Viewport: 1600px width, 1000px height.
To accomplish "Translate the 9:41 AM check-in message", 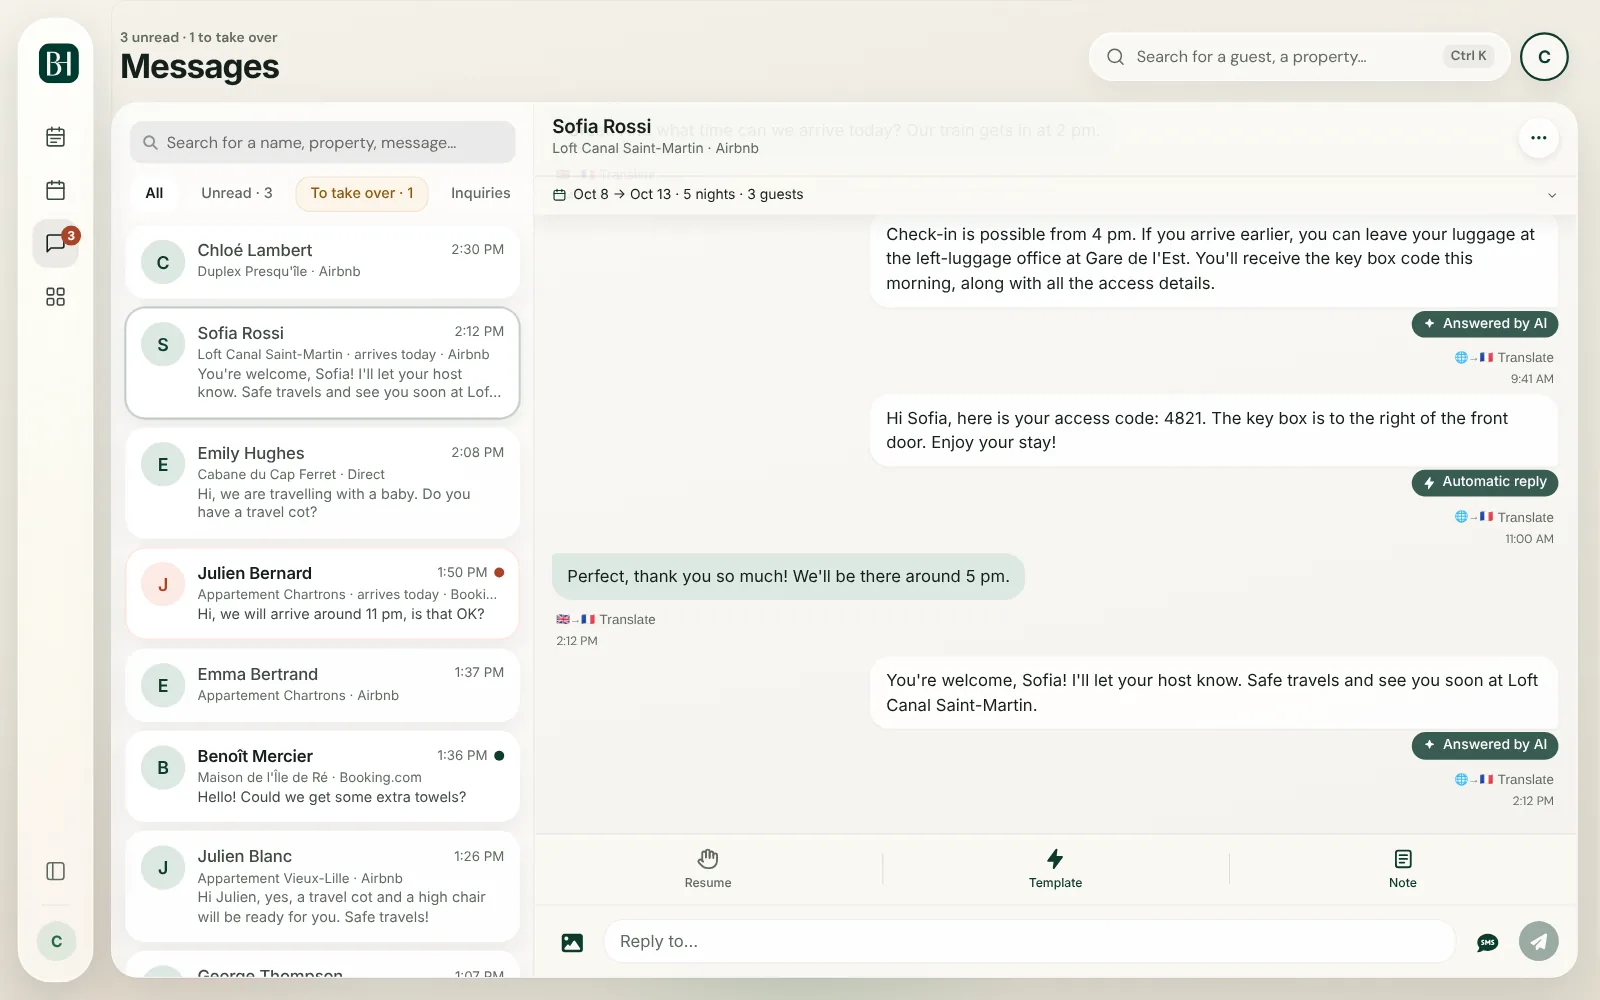I will coord(1504,358).
